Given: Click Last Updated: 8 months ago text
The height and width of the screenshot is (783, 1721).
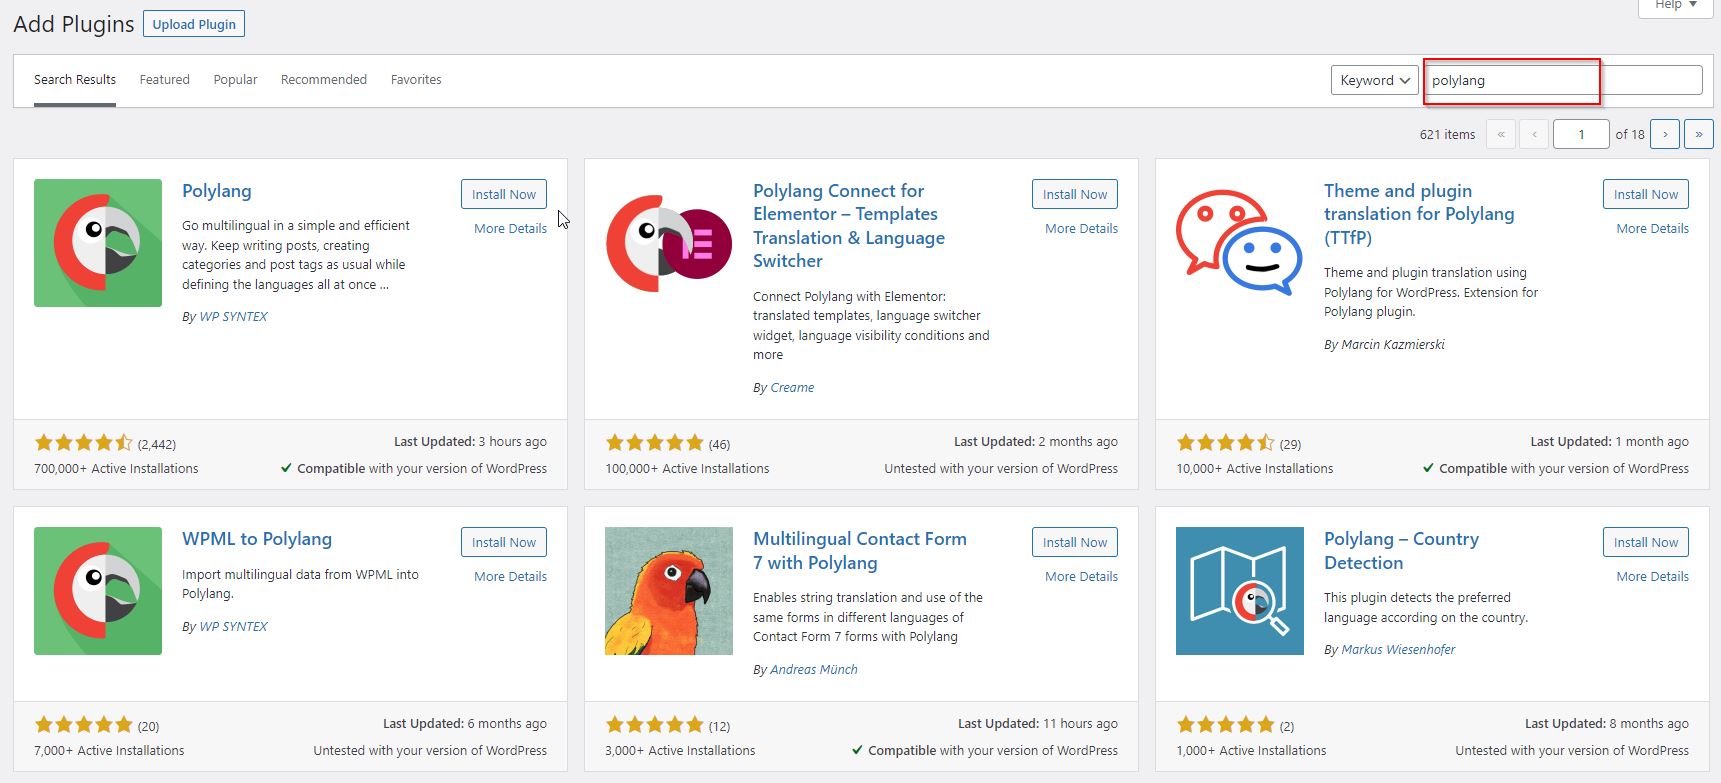Looking at the screenshot, I should click(1607, 724).
